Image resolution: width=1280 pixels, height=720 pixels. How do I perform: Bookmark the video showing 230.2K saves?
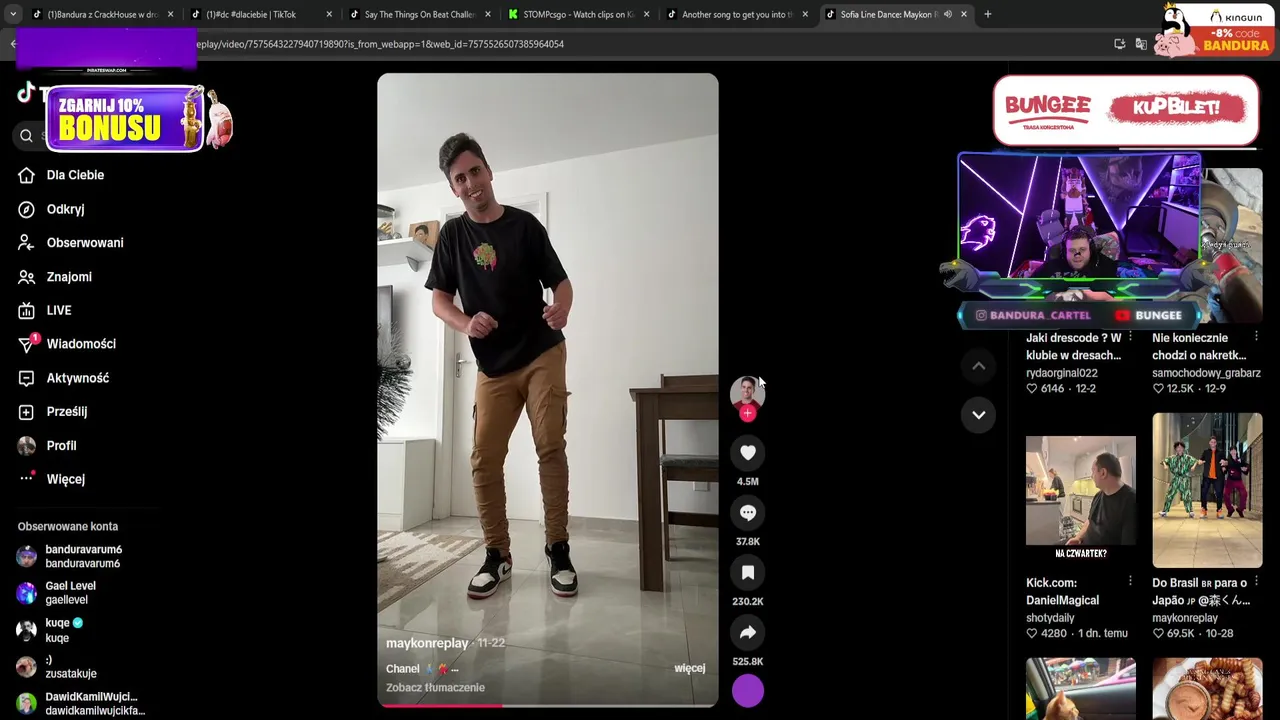(747, 573)
